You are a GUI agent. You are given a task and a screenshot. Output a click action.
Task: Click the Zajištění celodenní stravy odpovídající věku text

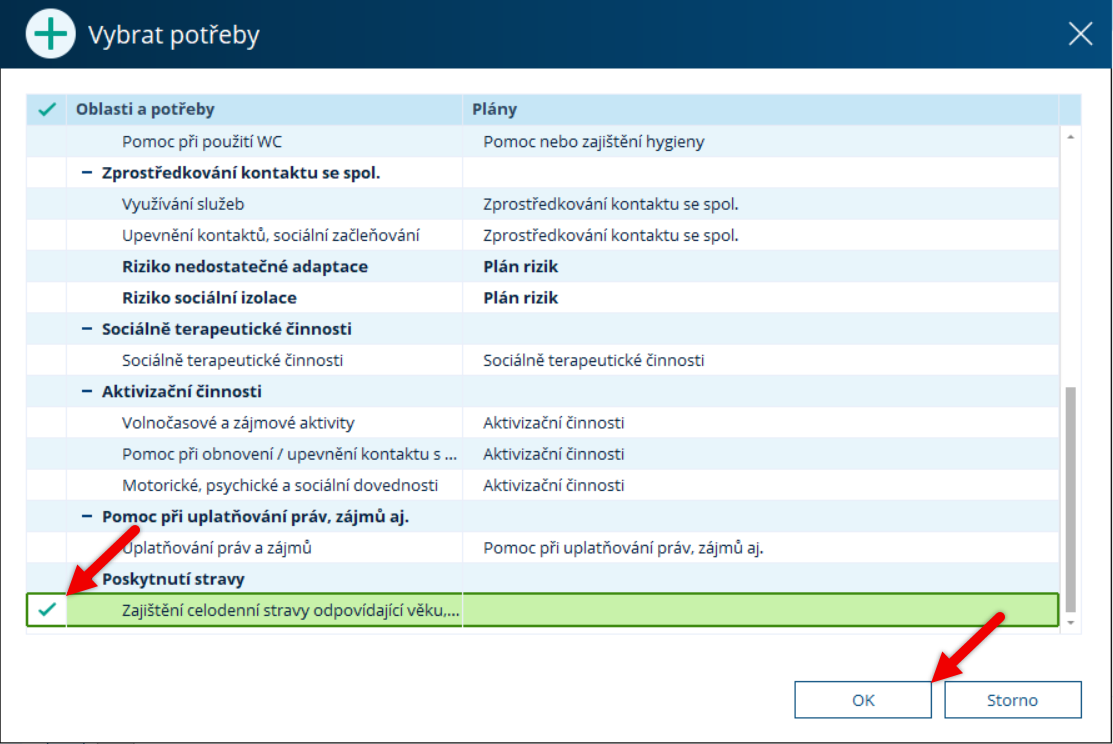pyautogui.click(x=290, y=611)
